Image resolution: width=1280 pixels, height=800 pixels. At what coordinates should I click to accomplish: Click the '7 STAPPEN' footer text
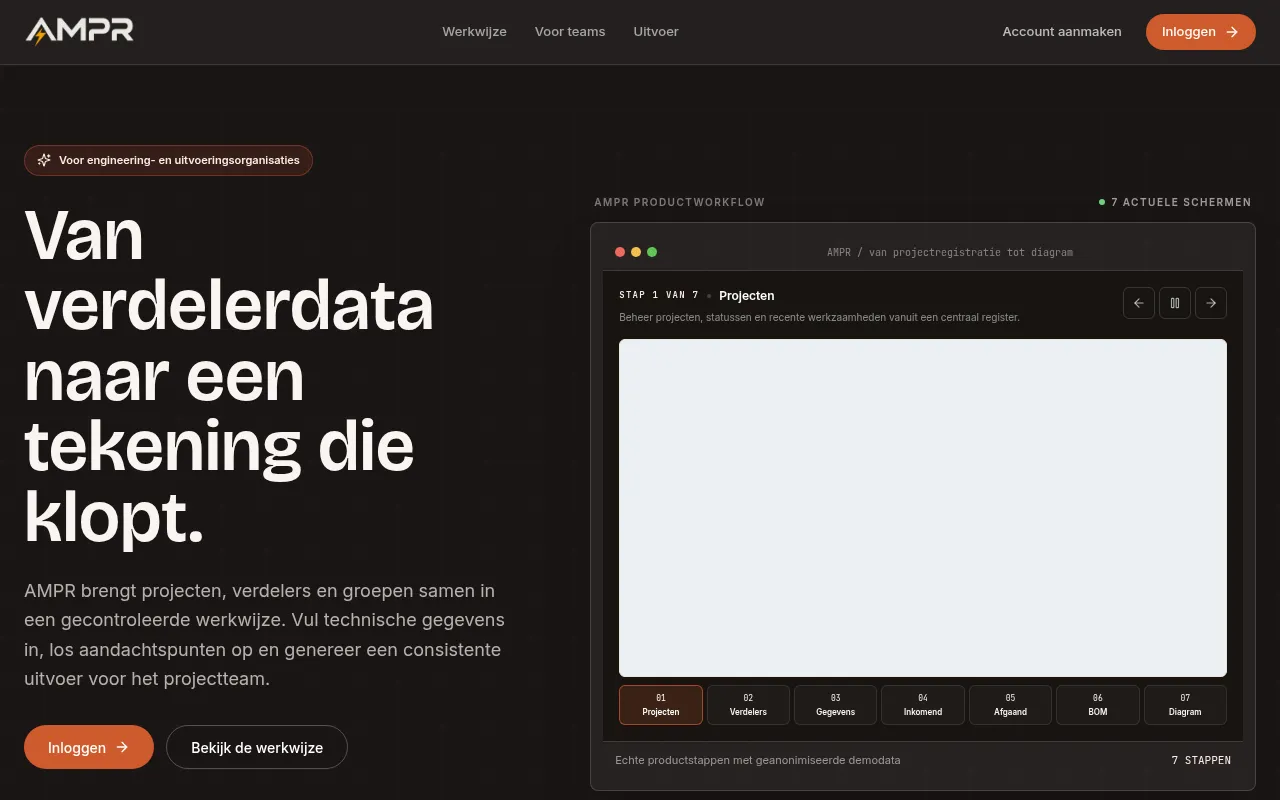point(1201,760)
